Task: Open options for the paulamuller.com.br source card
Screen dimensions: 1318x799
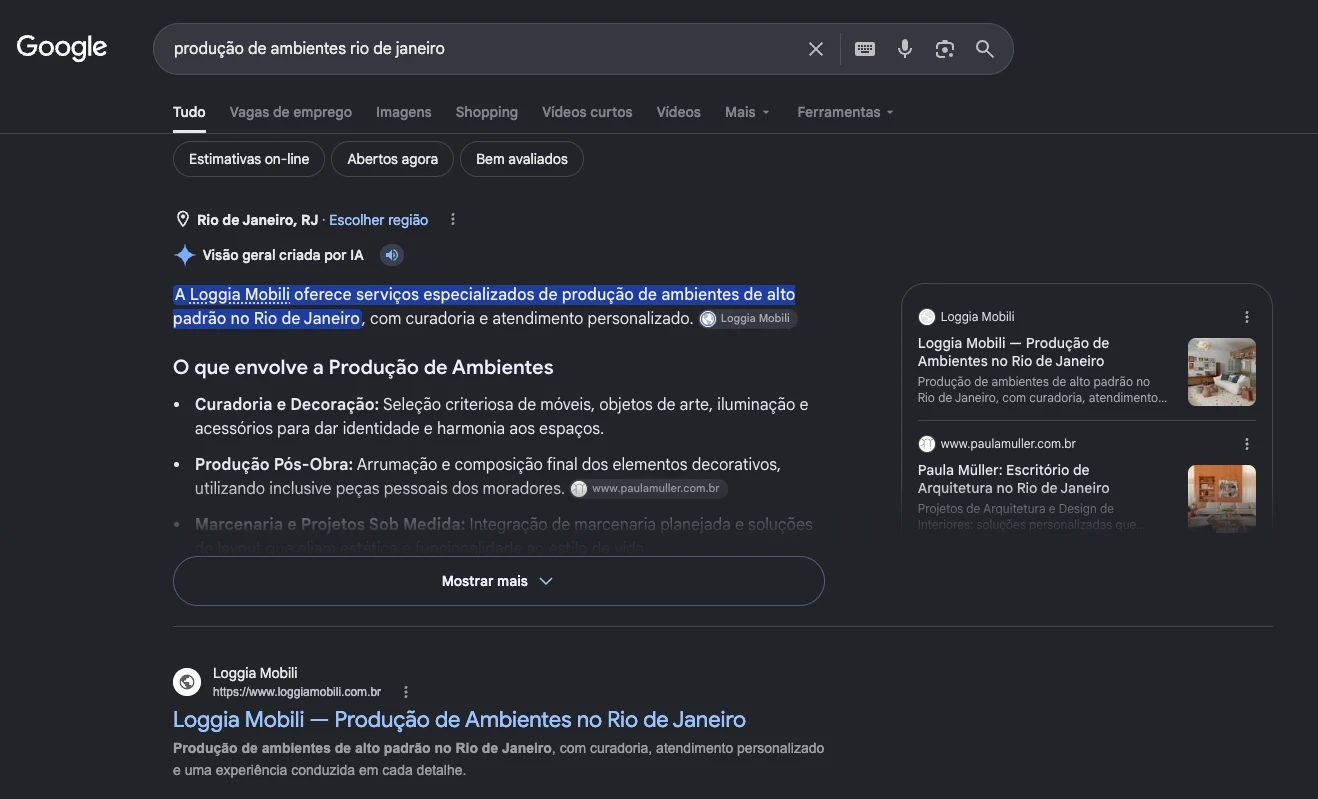Action: click(x=1247, y=444)
